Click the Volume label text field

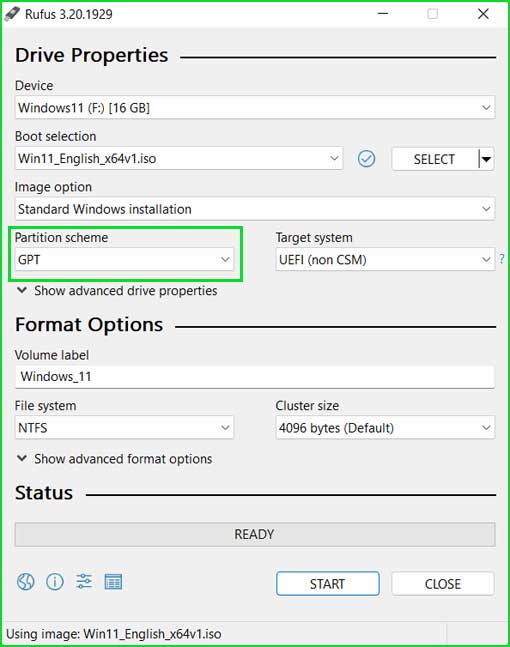point(255,377)
